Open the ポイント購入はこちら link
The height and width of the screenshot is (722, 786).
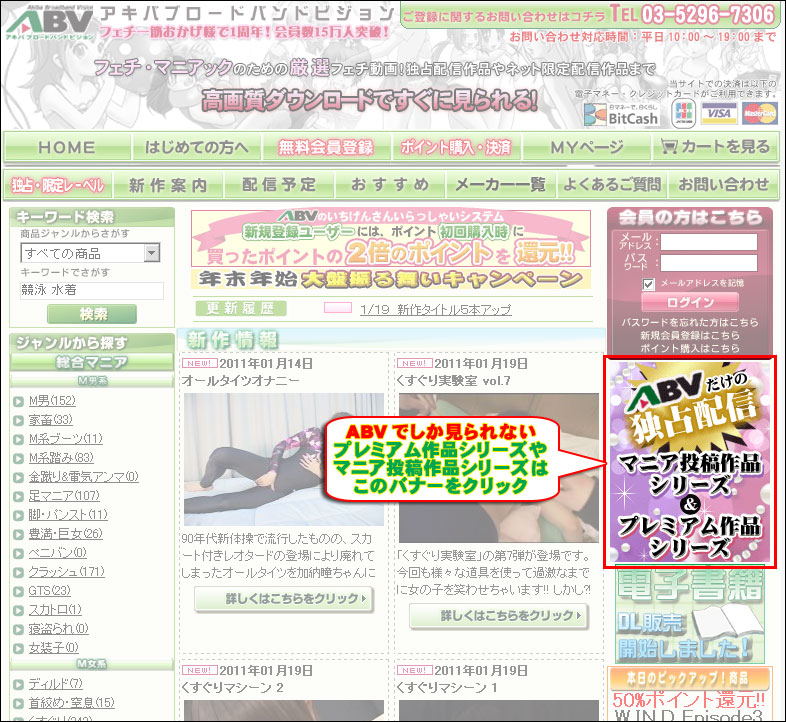coord(690,348)
